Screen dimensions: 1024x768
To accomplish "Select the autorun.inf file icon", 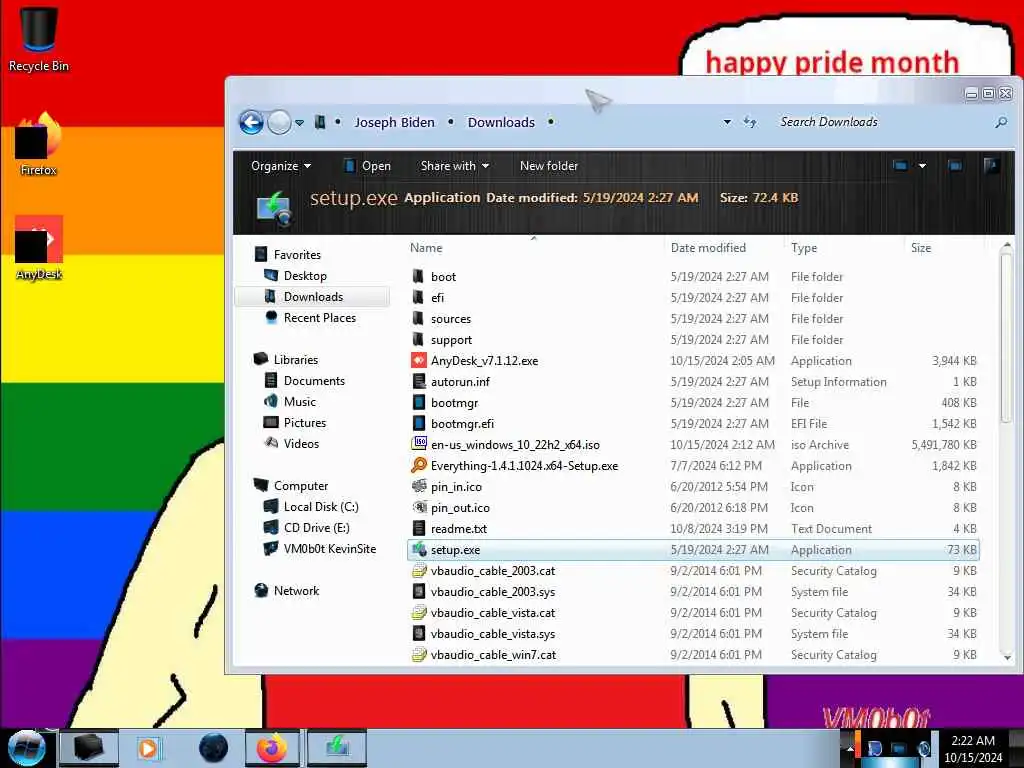I will (x=419, y=381).
